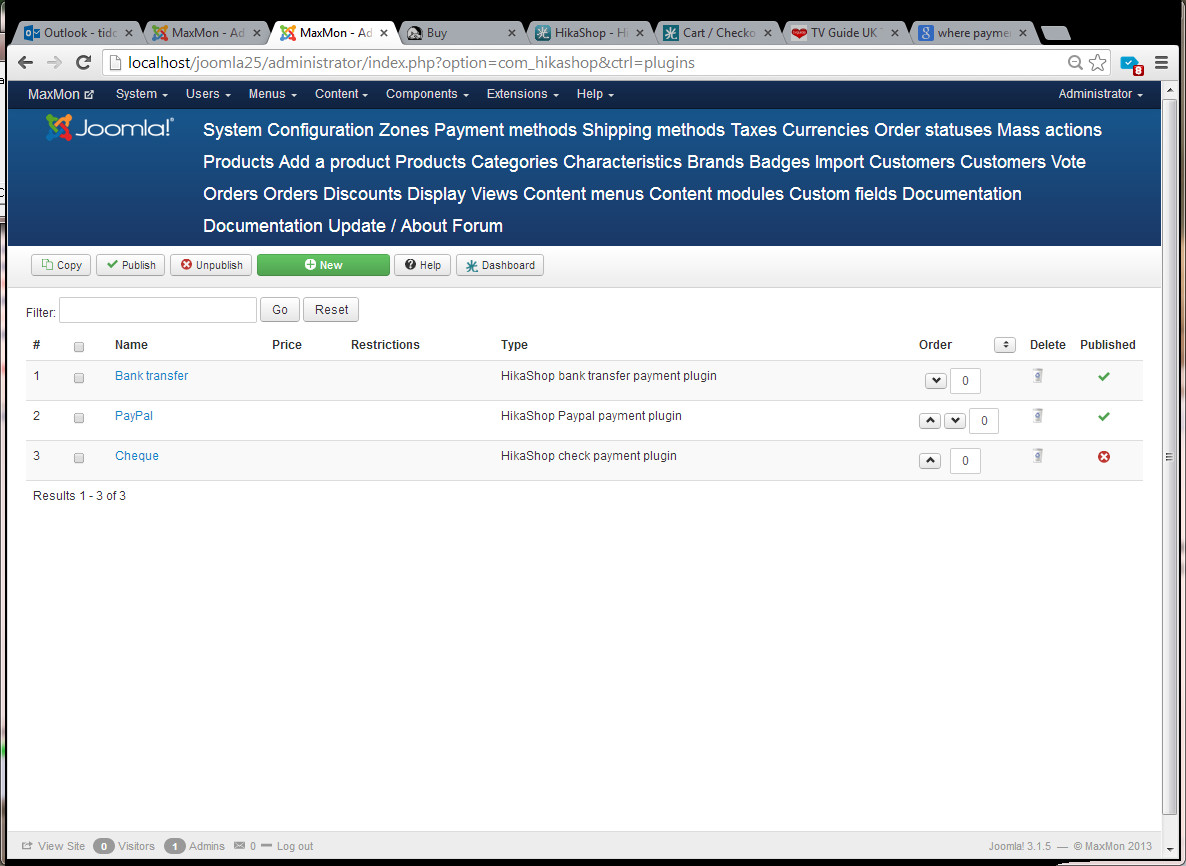Reset the filter

[x=331, y=310]
